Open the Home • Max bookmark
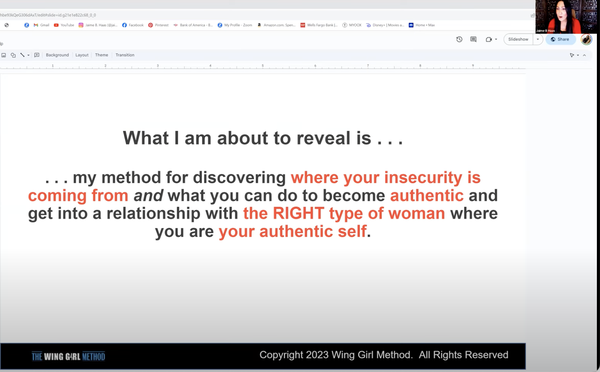 pos(422,25)
